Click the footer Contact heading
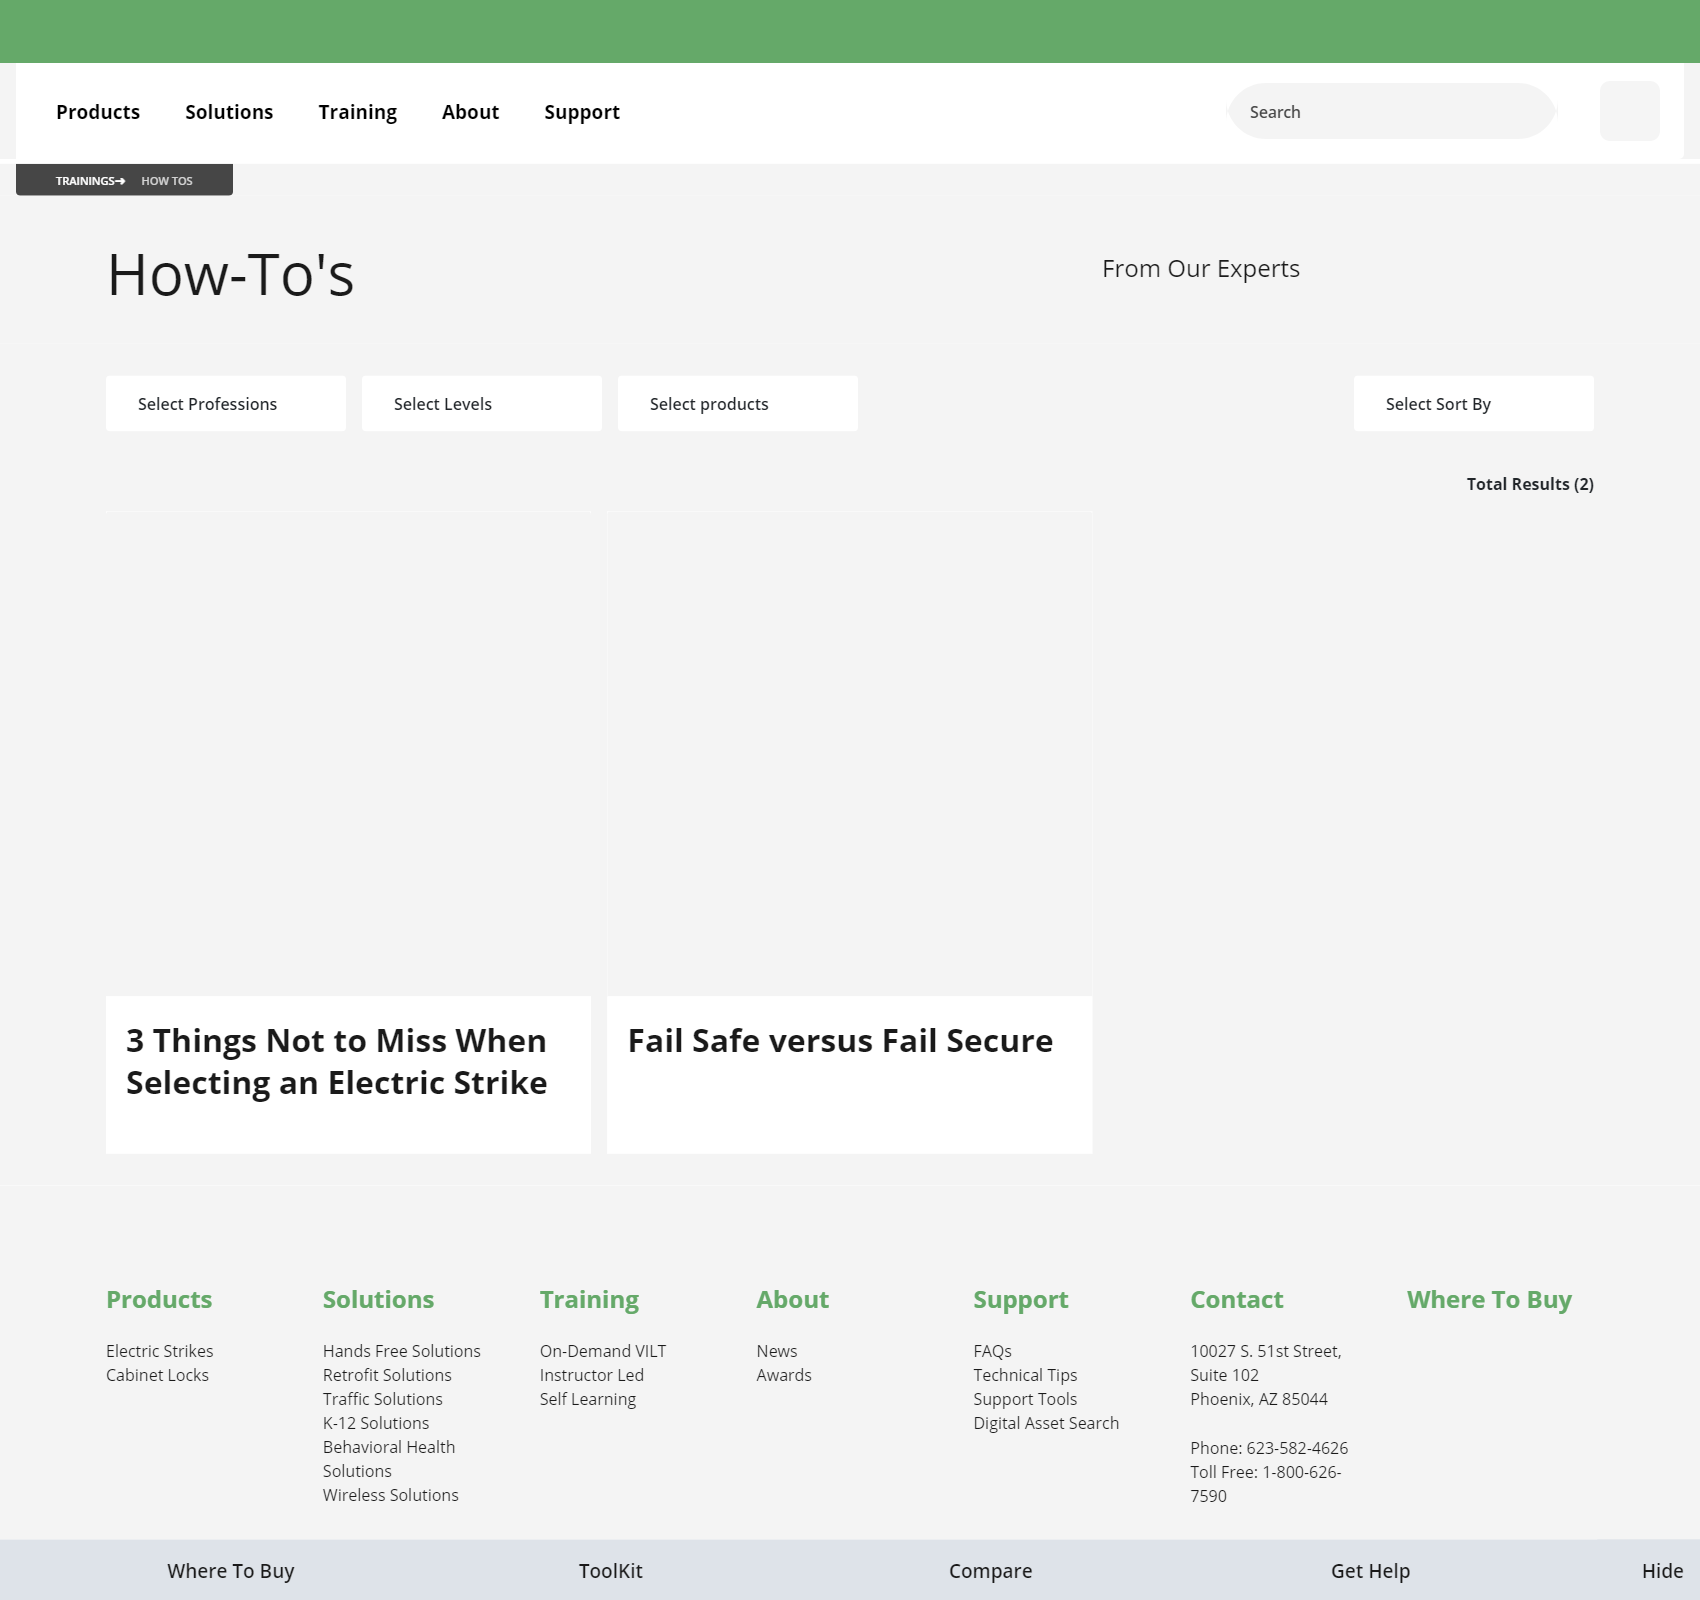This screenshot has height=1600, width=1700. [x=1237, y=1299]
